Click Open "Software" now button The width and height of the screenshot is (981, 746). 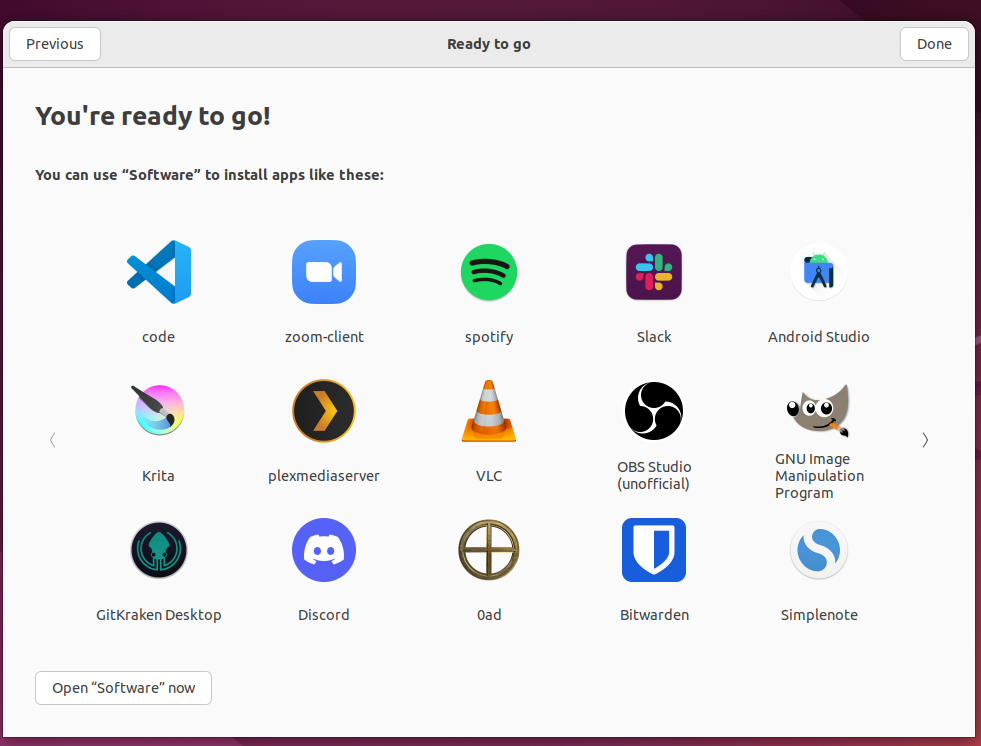tap(123, 688)
